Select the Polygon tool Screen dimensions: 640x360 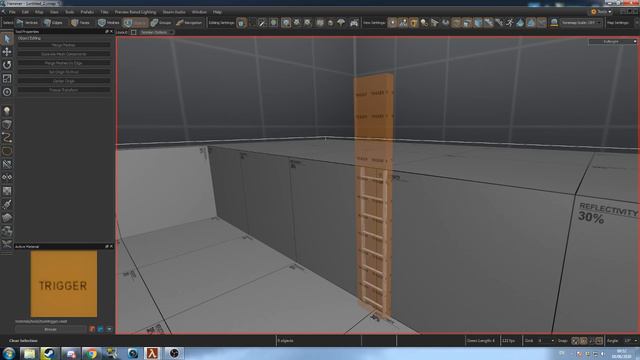[x=7, y=151]
